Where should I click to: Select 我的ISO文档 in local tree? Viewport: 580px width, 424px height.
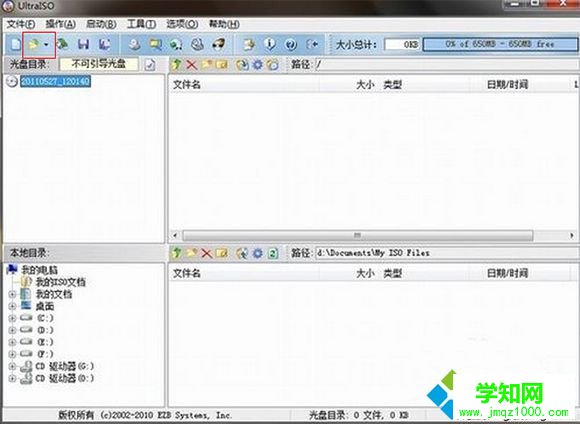(x=61, y=282)
